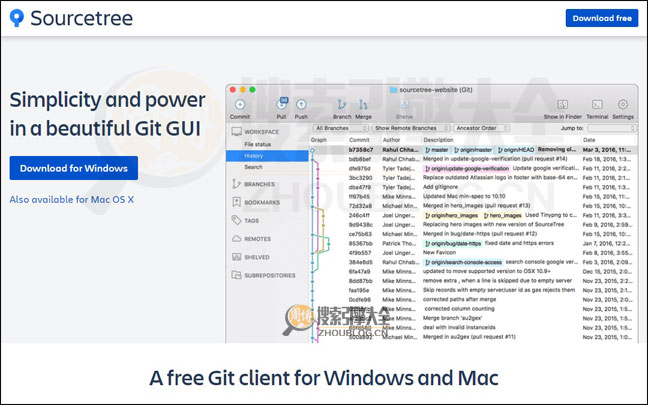Select commit 'corrected column counting'
The width and height of the screenshot is (648, 405).
459,309
